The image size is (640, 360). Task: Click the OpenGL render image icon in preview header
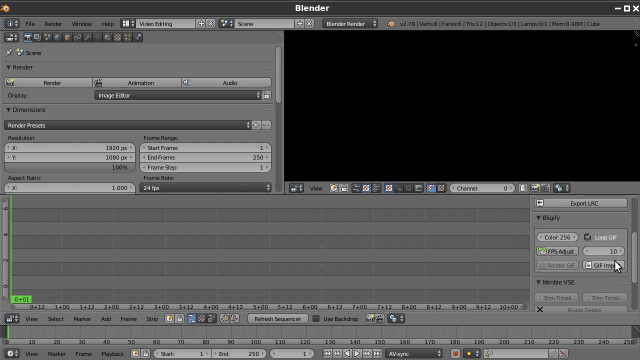(x=535, y=188)
